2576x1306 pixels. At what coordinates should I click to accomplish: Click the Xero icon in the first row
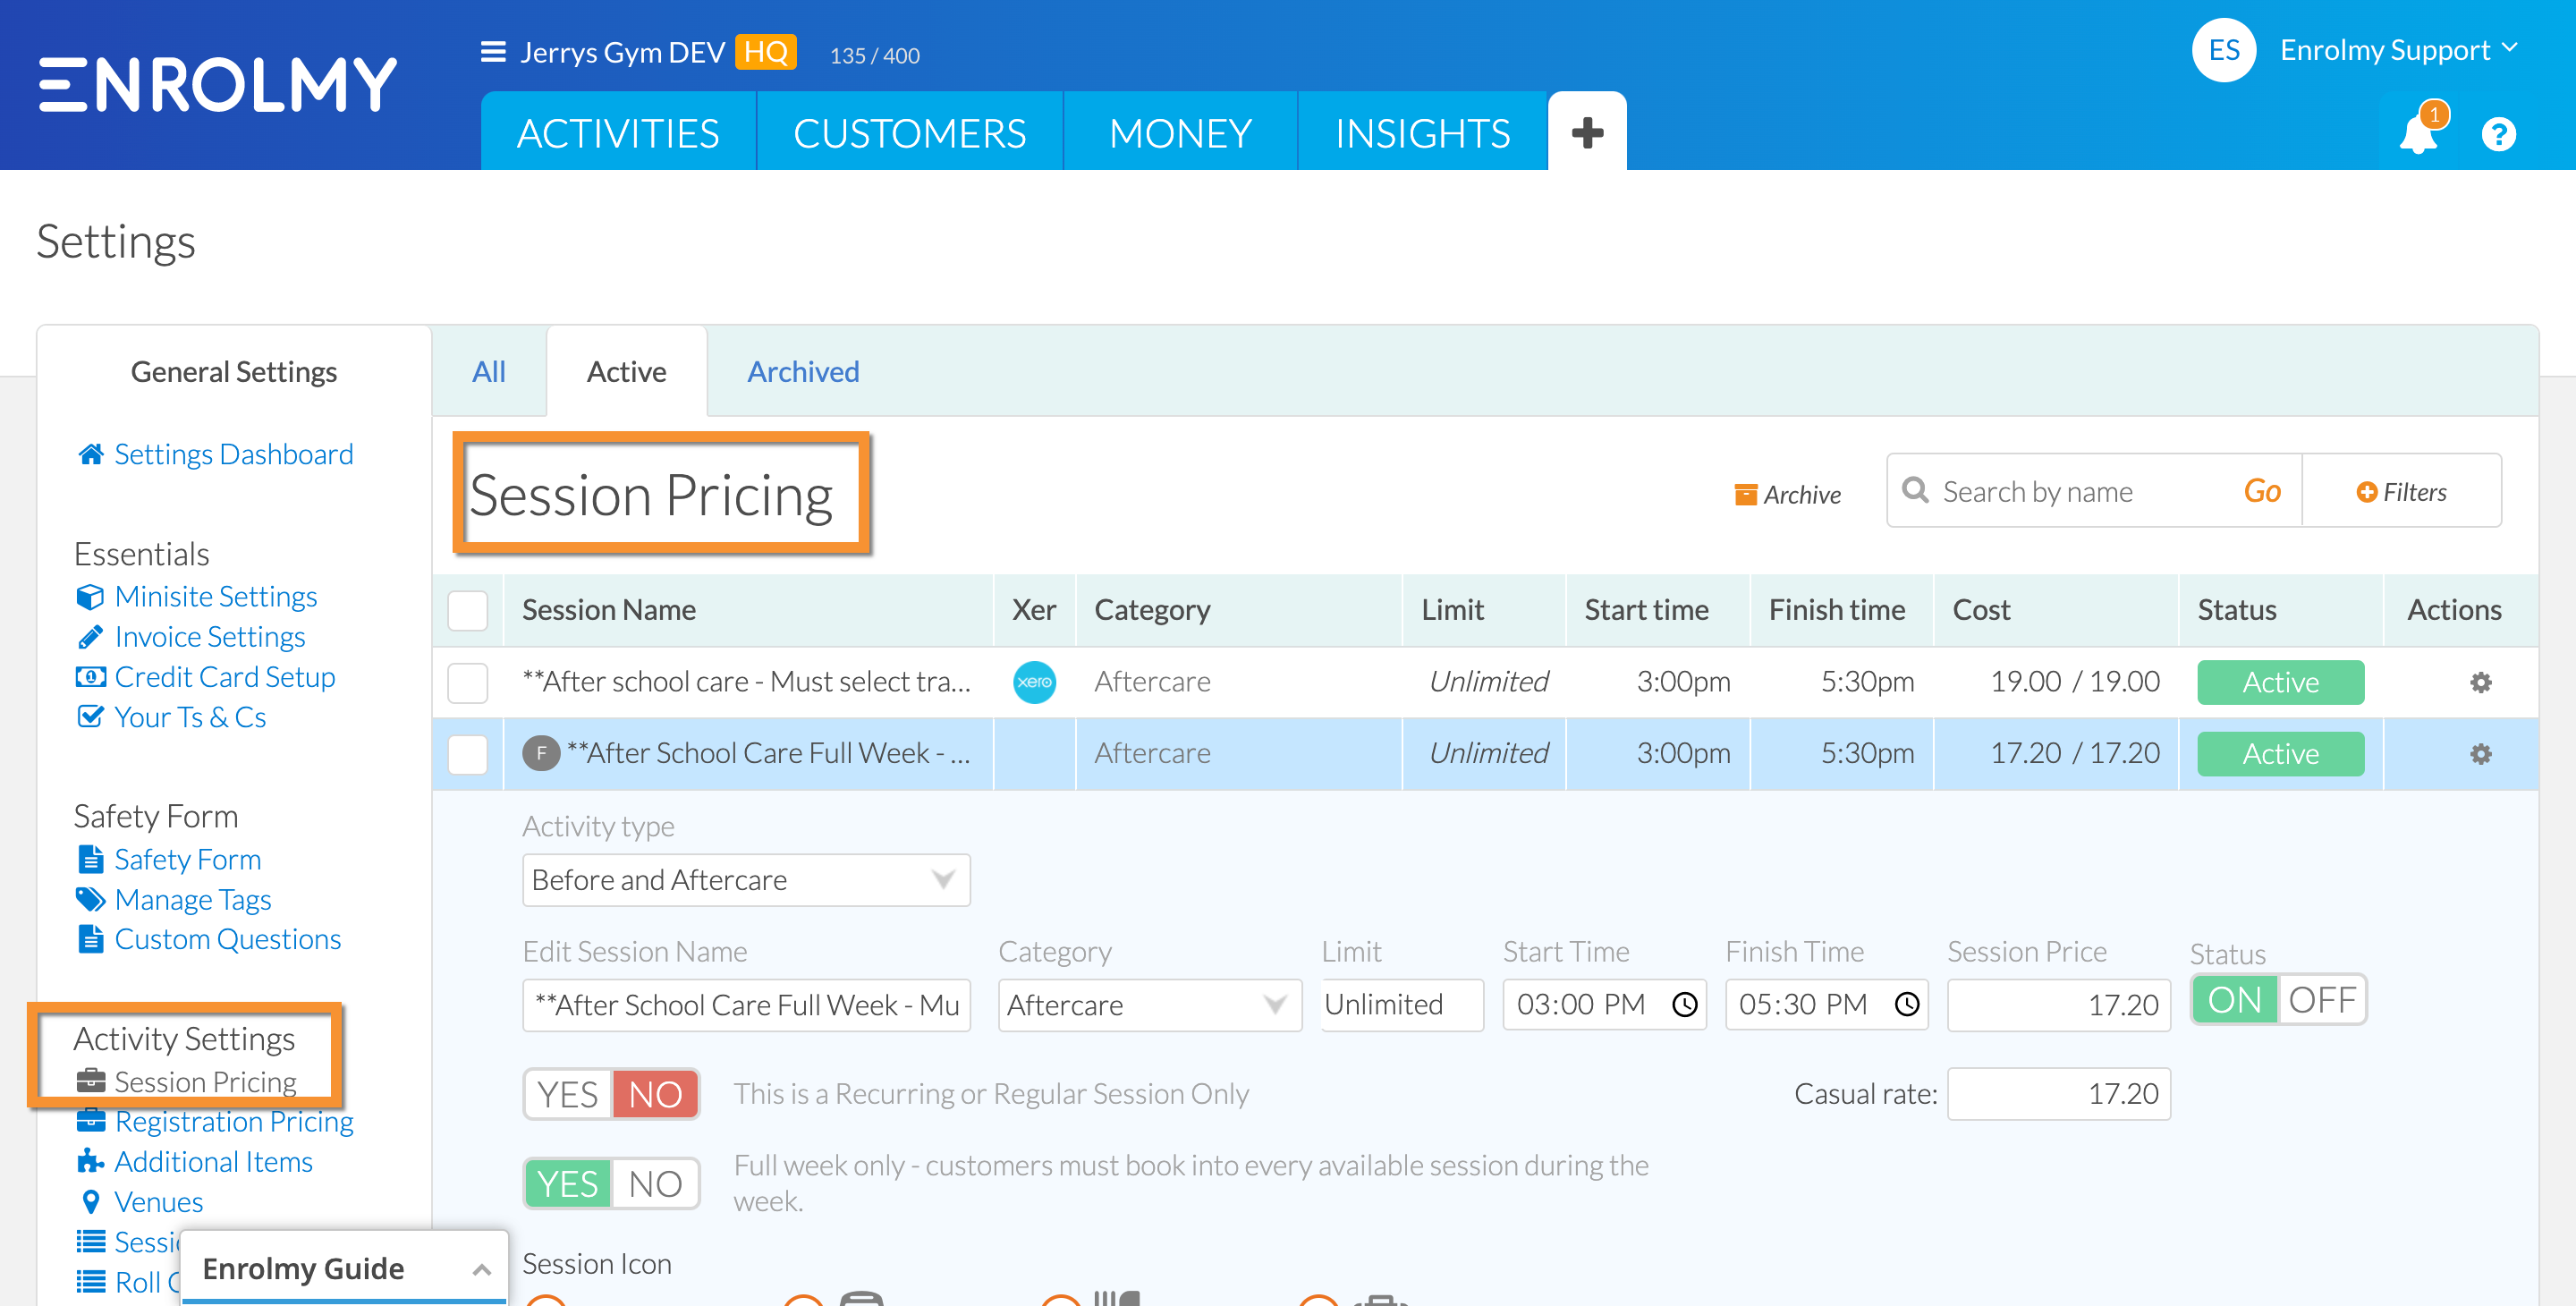pyautogui.click(x=1034, y=682)
